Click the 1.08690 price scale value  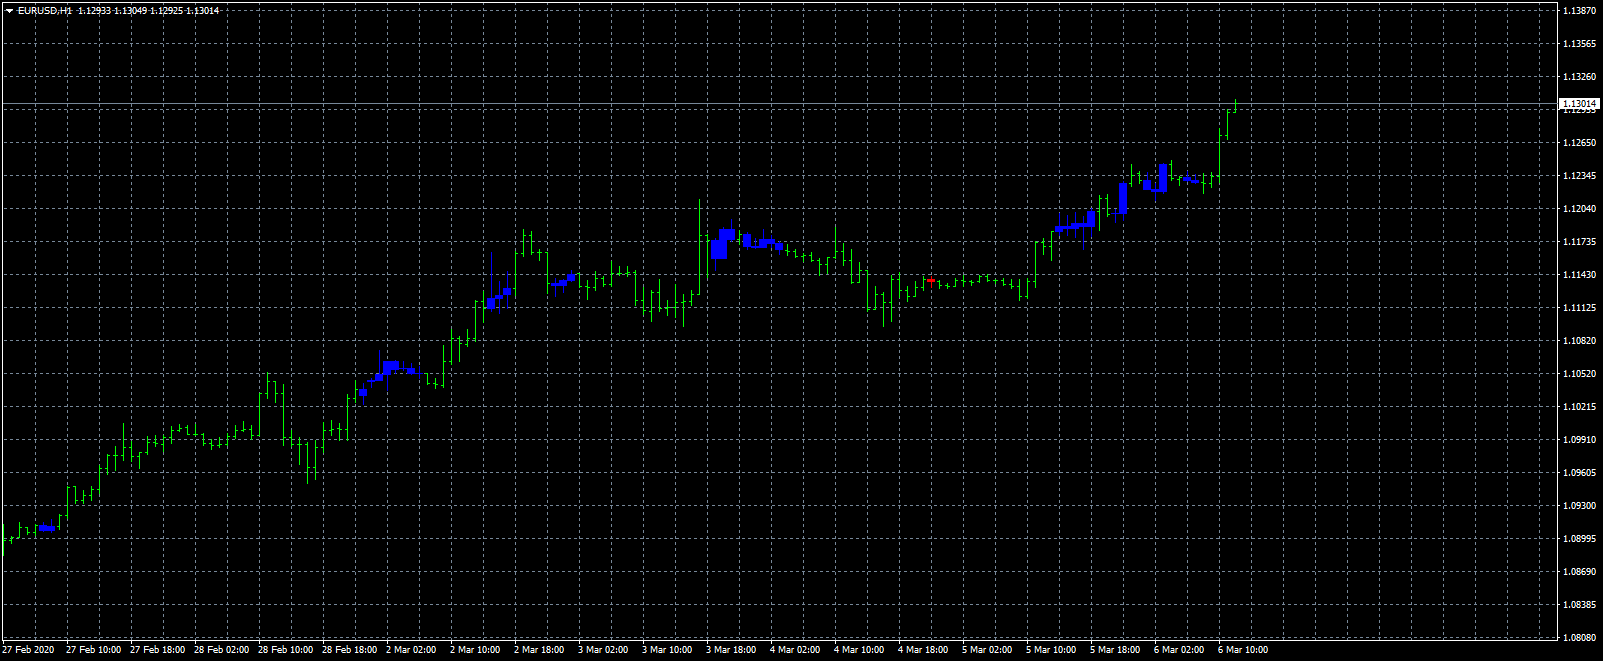(1579, 572)
